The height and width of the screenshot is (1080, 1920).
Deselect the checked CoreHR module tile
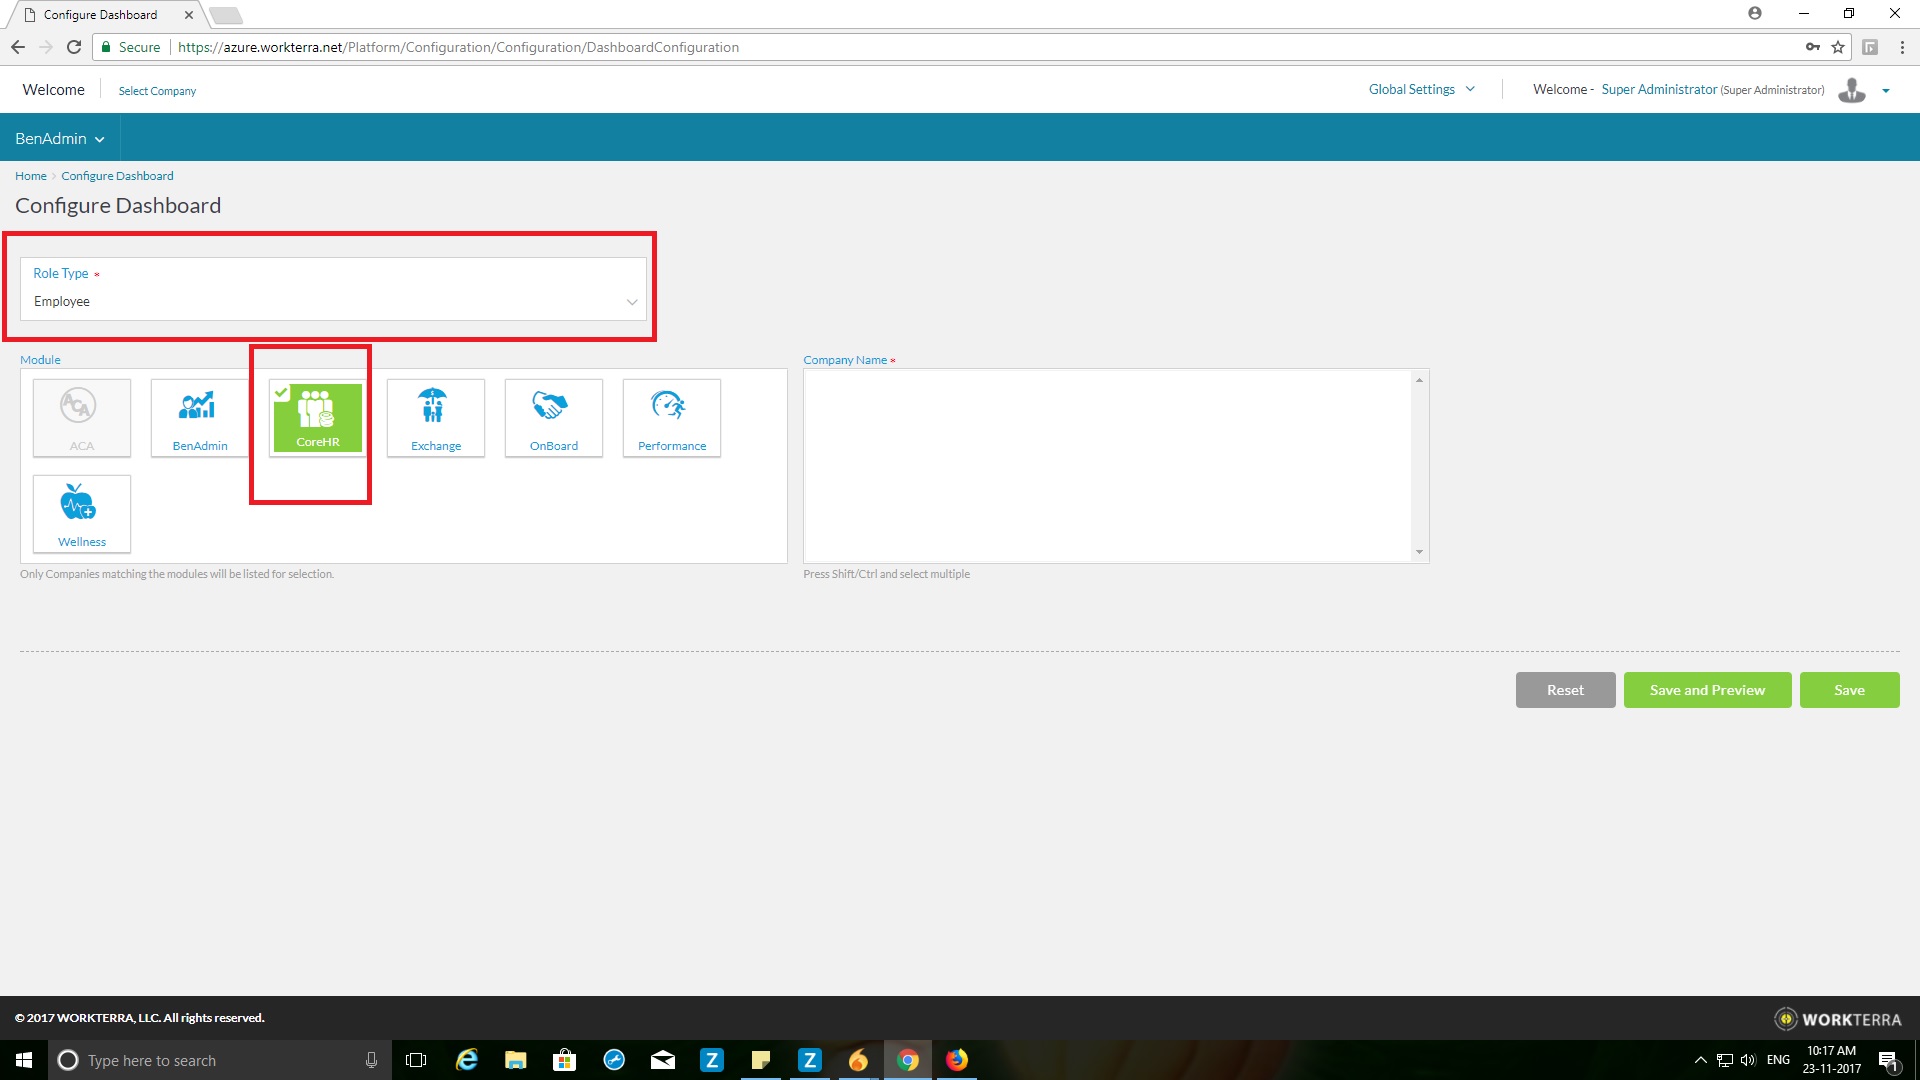click(x=317, y=417)
